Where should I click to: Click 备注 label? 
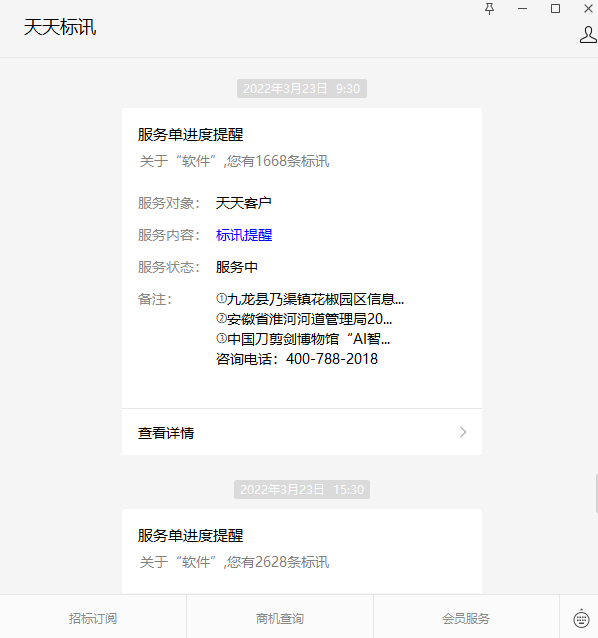155,299
